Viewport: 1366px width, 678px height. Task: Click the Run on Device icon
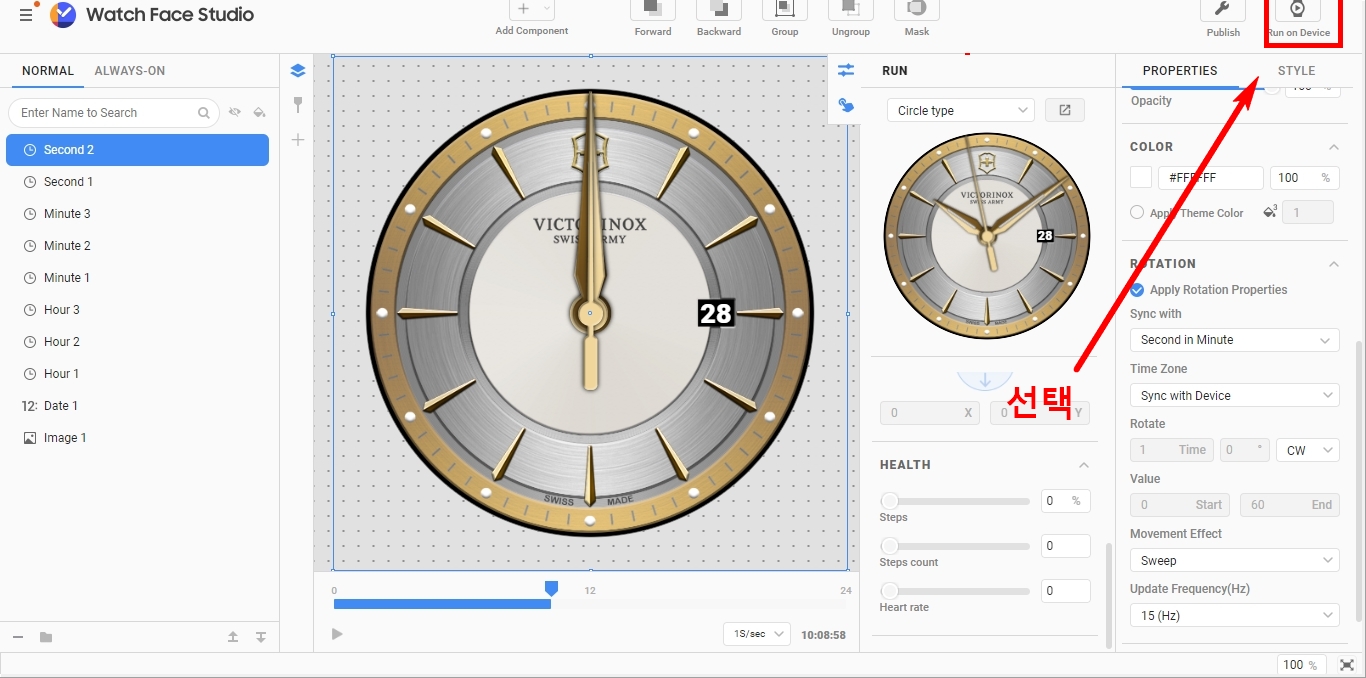click(1298, 9)
